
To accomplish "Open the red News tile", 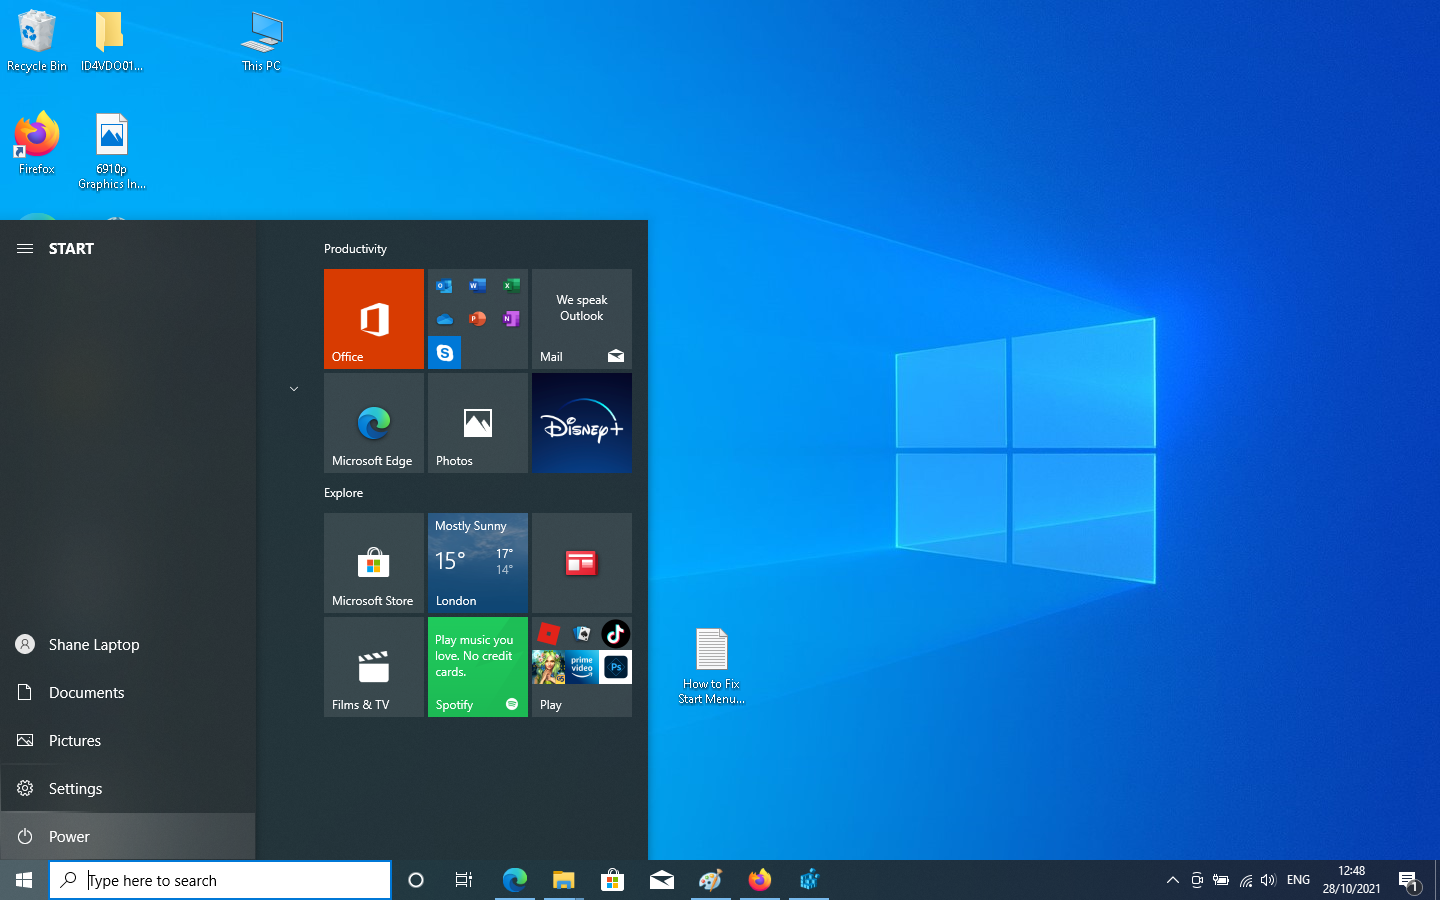I will point(582,563).
